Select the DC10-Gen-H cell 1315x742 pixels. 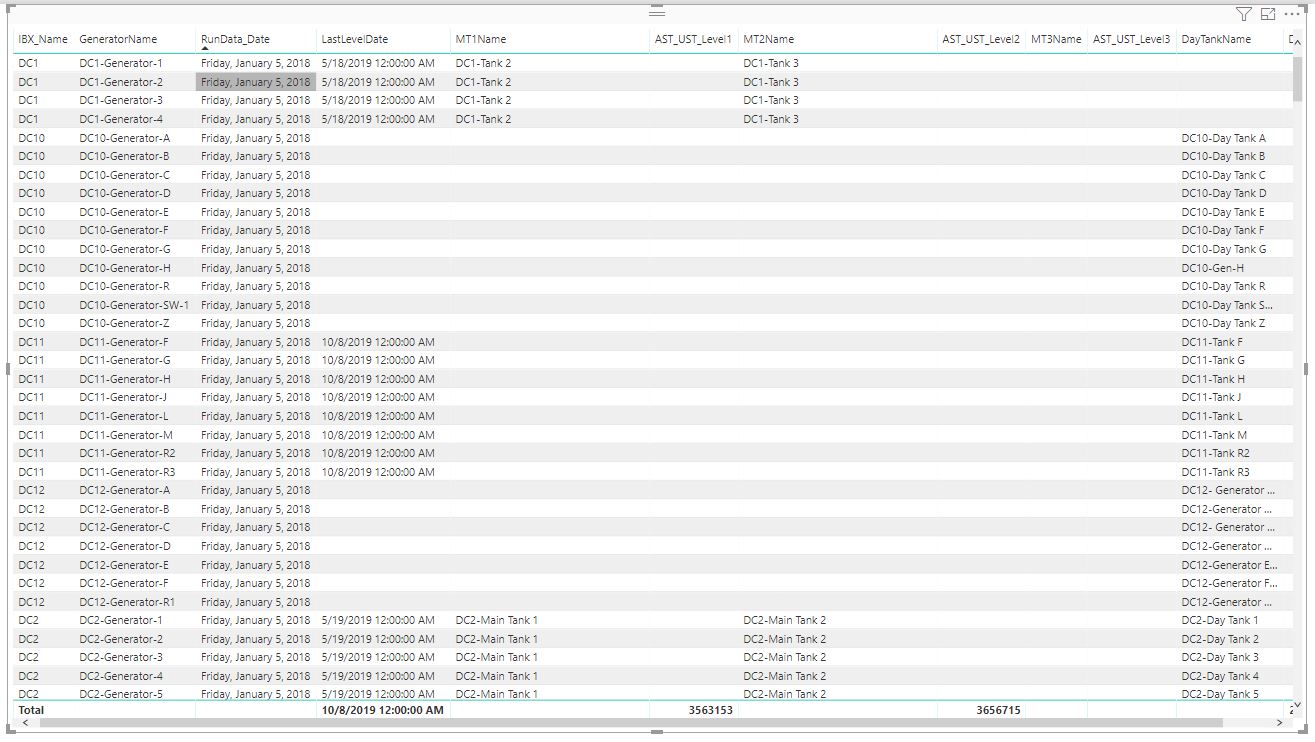[1213, 268]
